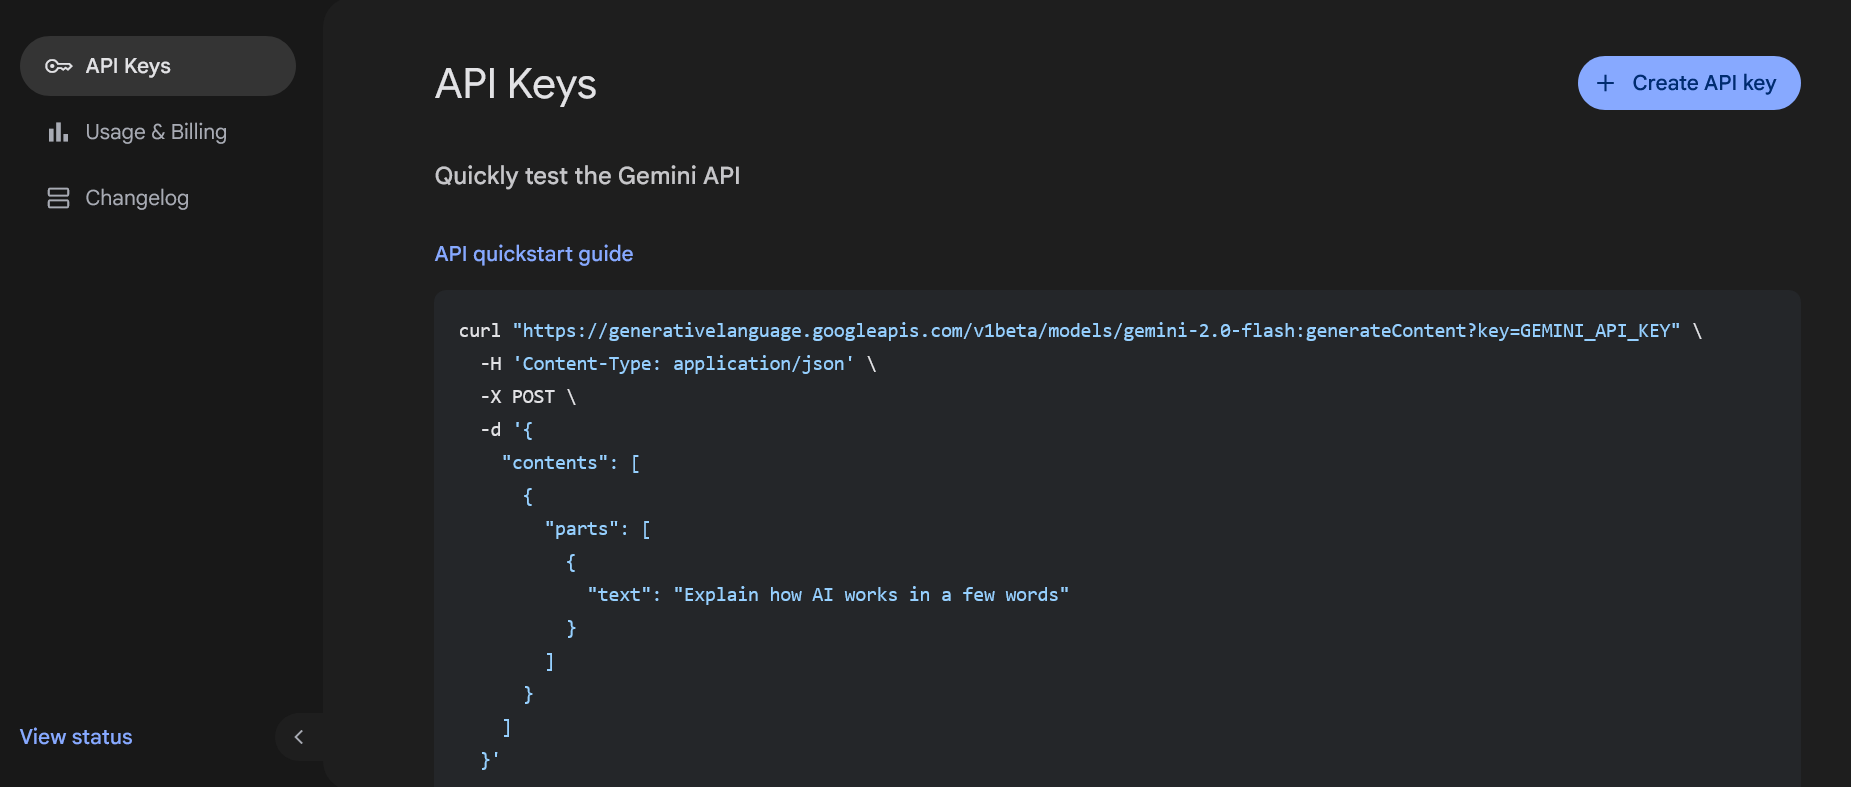Click the plus icon on Create API key
This screenshot has width=1851, height=787.
(1606, 83)
